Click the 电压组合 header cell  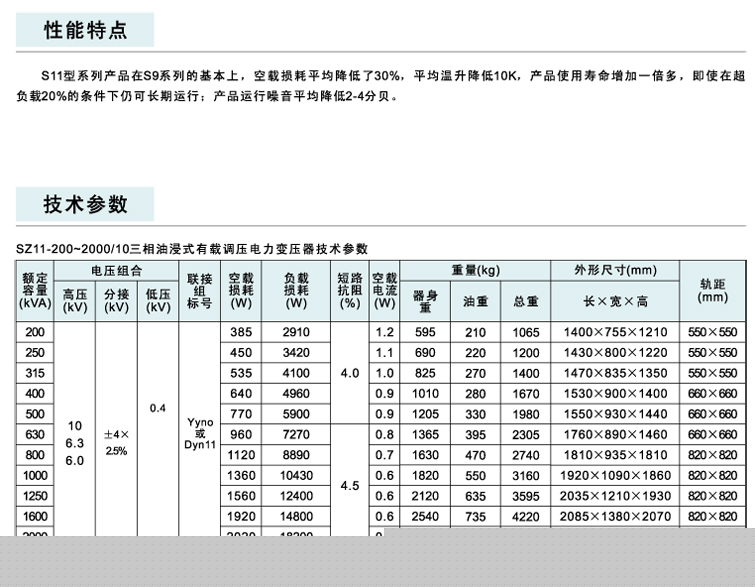[x=116, y=271]
